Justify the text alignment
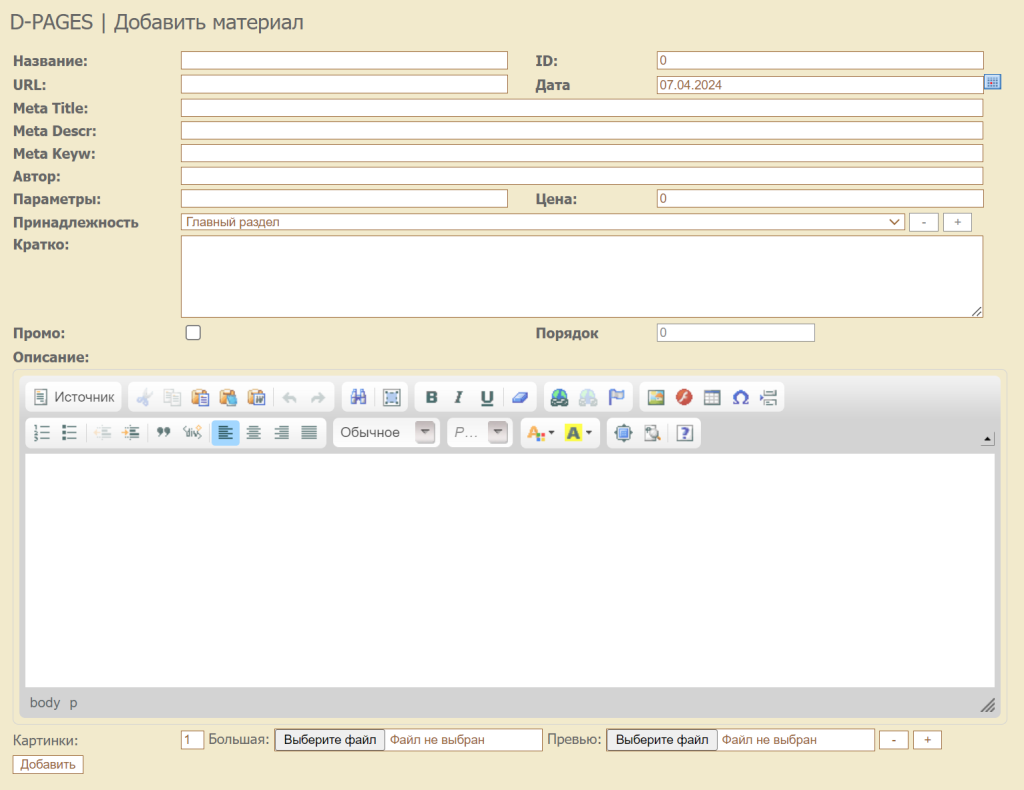This screenshot has width=1024, height=790. click(x=310, y=432)
